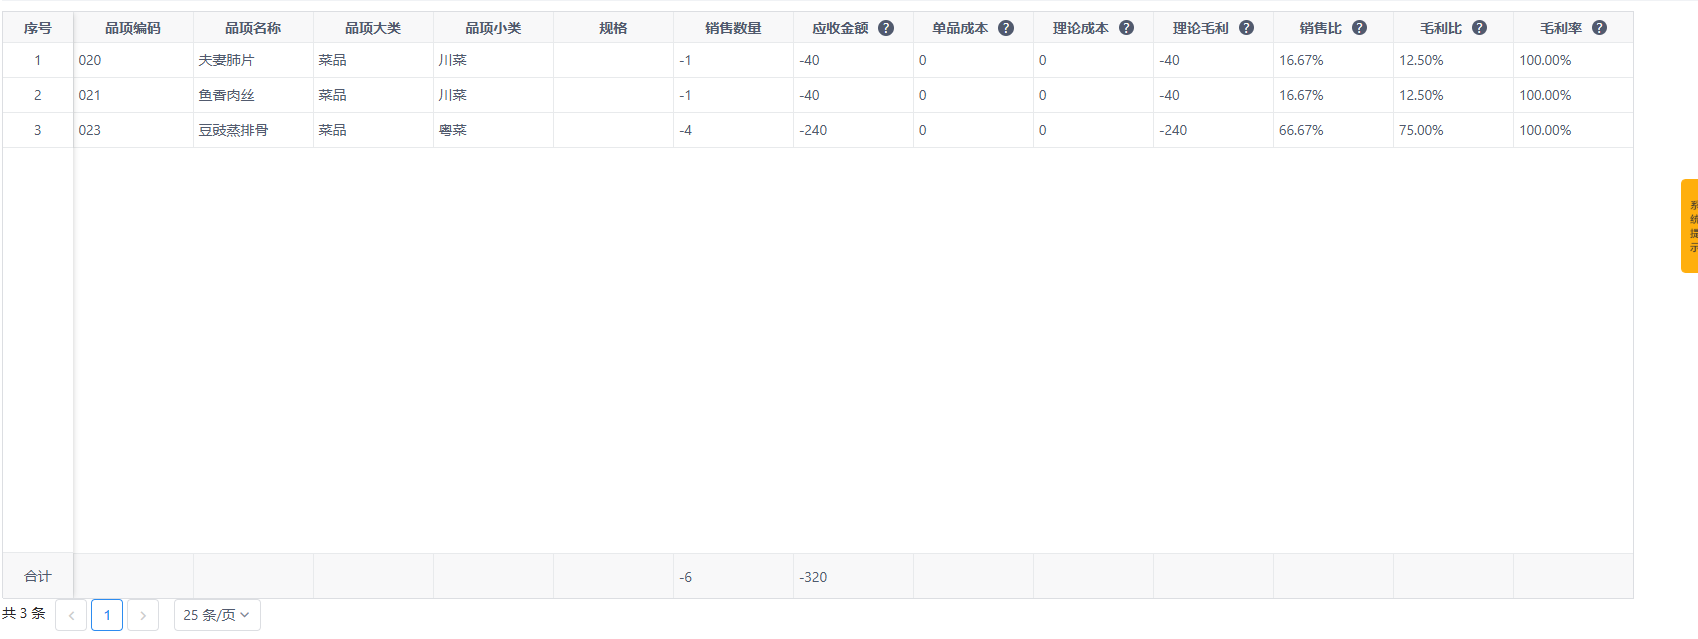Go to previous page arrow
1698x639 pixels.
pos(71,615)
